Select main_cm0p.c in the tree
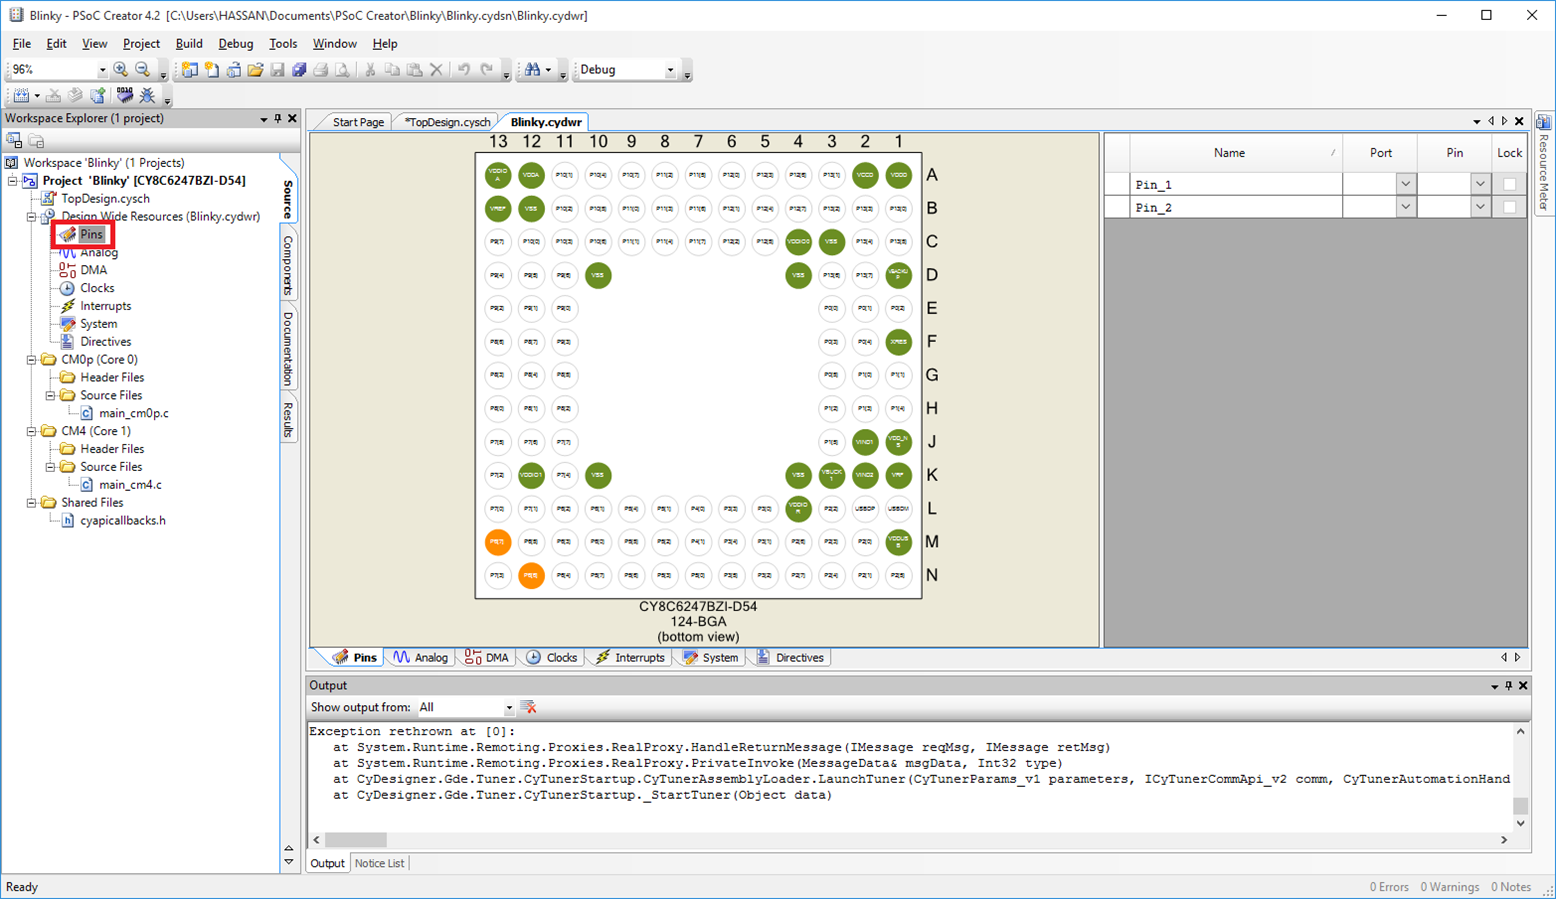The image size is (1556, 899). pyautogui.click(x=134, y=413)
